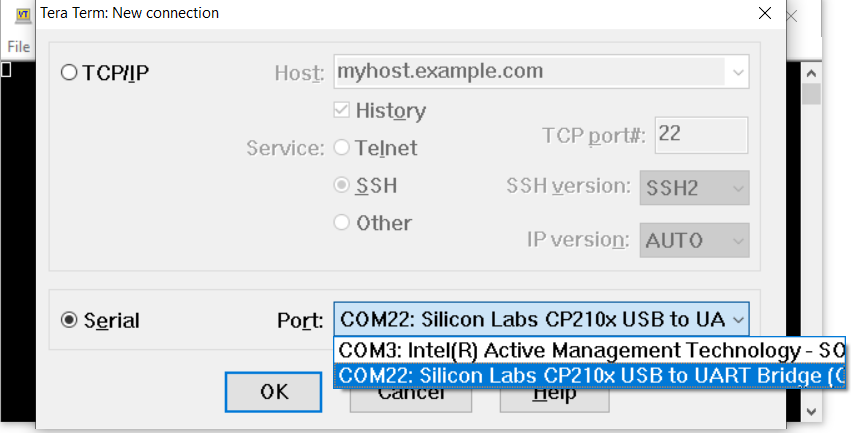Choose the Telnet service option
Screen dimensions: 851x433
342,148
